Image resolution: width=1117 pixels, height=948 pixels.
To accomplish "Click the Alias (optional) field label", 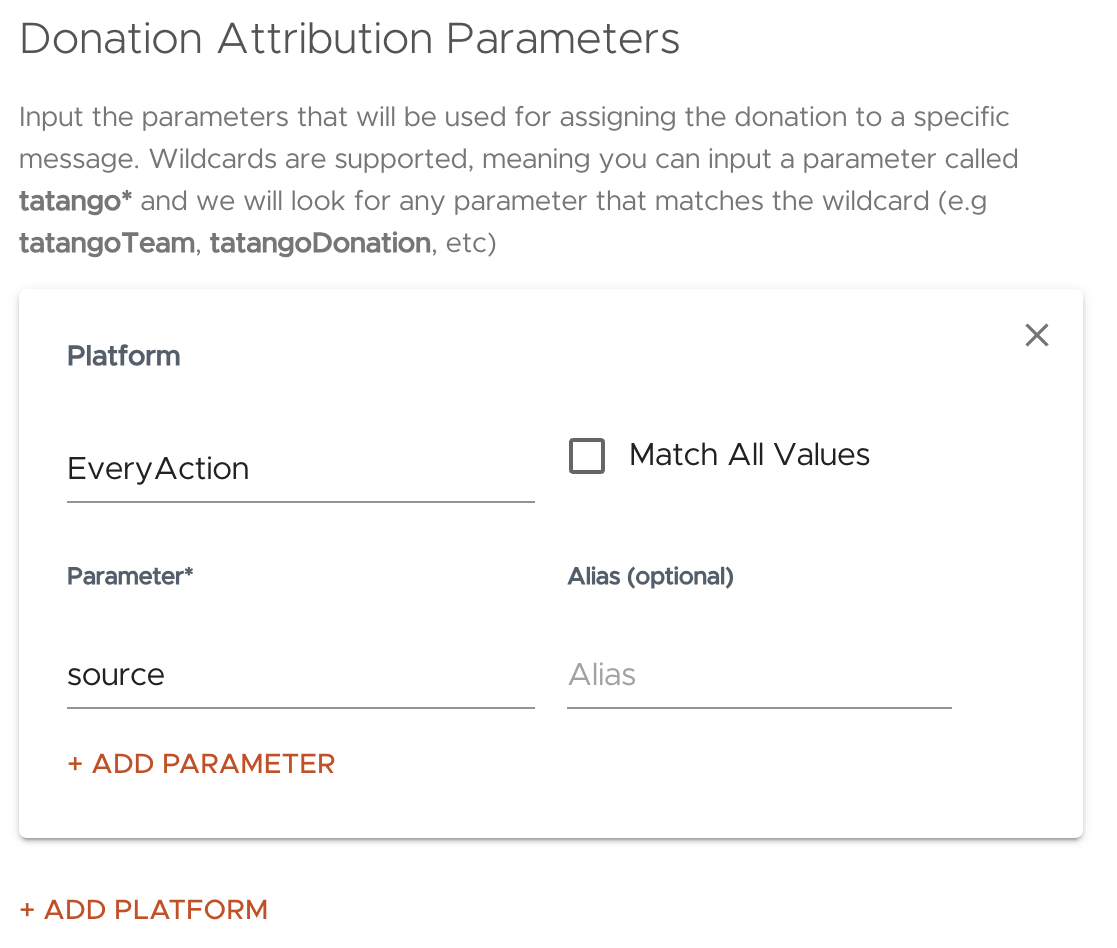I will coord(651,576).
